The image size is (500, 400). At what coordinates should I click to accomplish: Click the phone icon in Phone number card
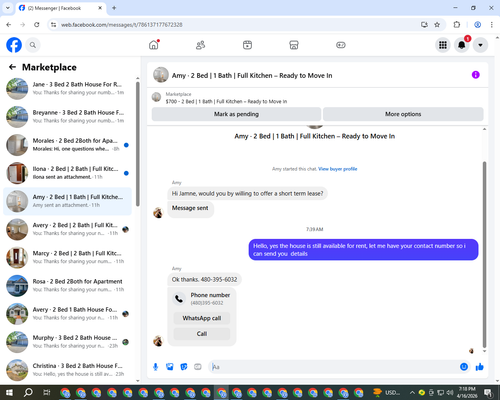[x=179, y=299]
